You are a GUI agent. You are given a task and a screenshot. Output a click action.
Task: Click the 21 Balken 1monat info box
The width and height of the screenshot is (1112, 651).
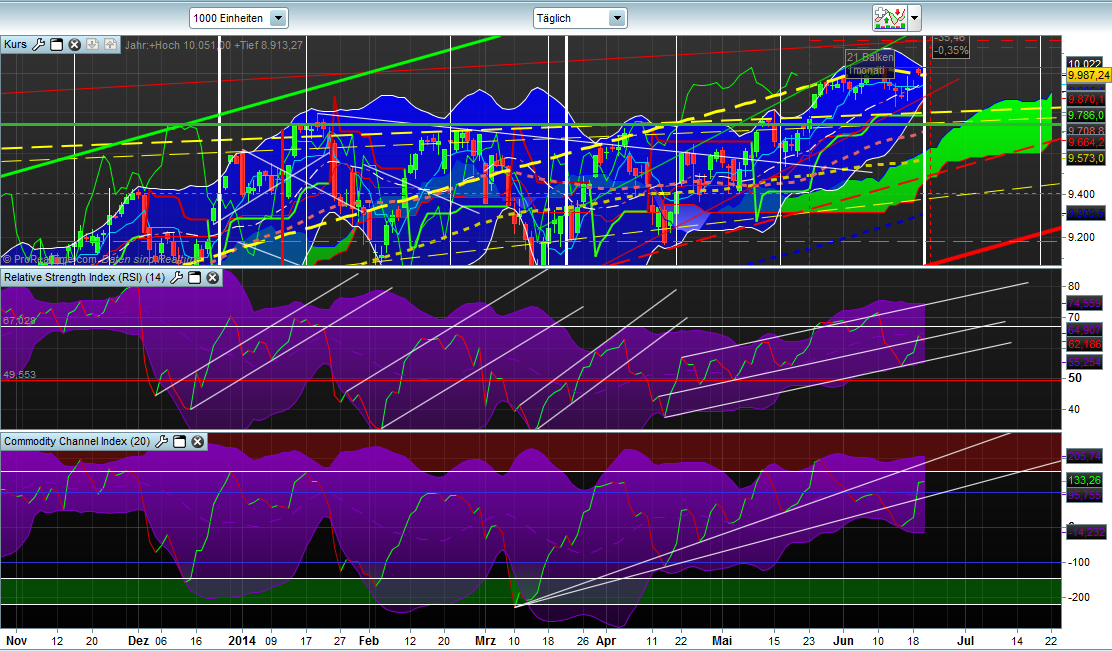point(868,63)
